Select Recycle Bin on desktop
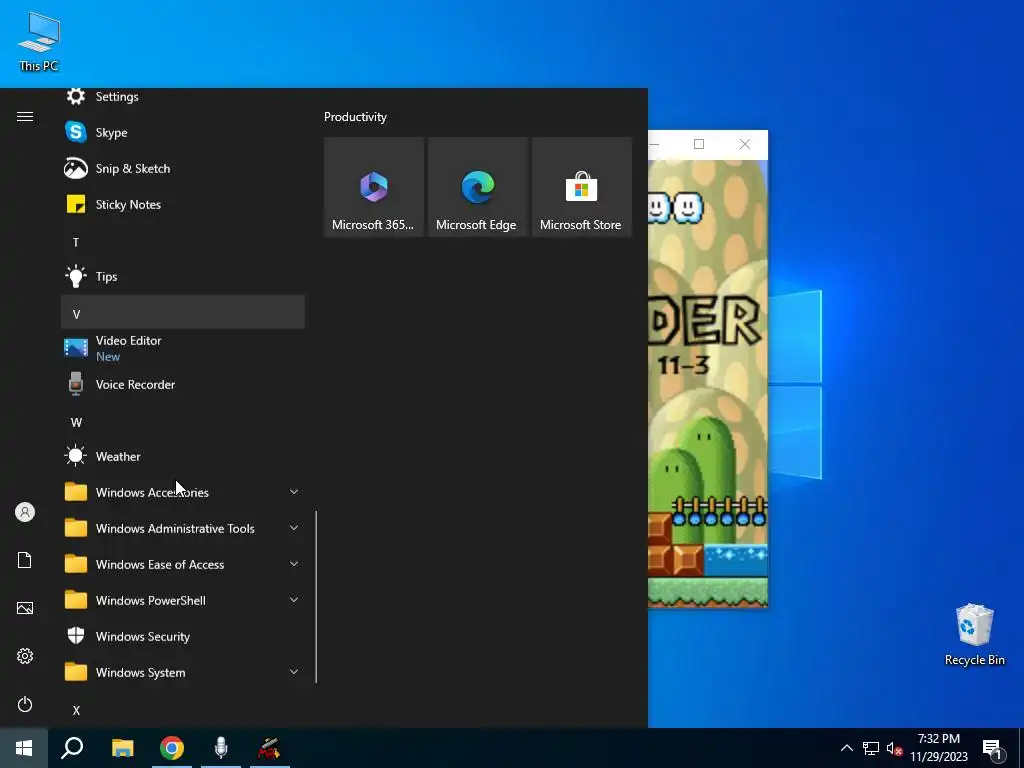Viewport: 1024px width, 768px height. point(974,634)
